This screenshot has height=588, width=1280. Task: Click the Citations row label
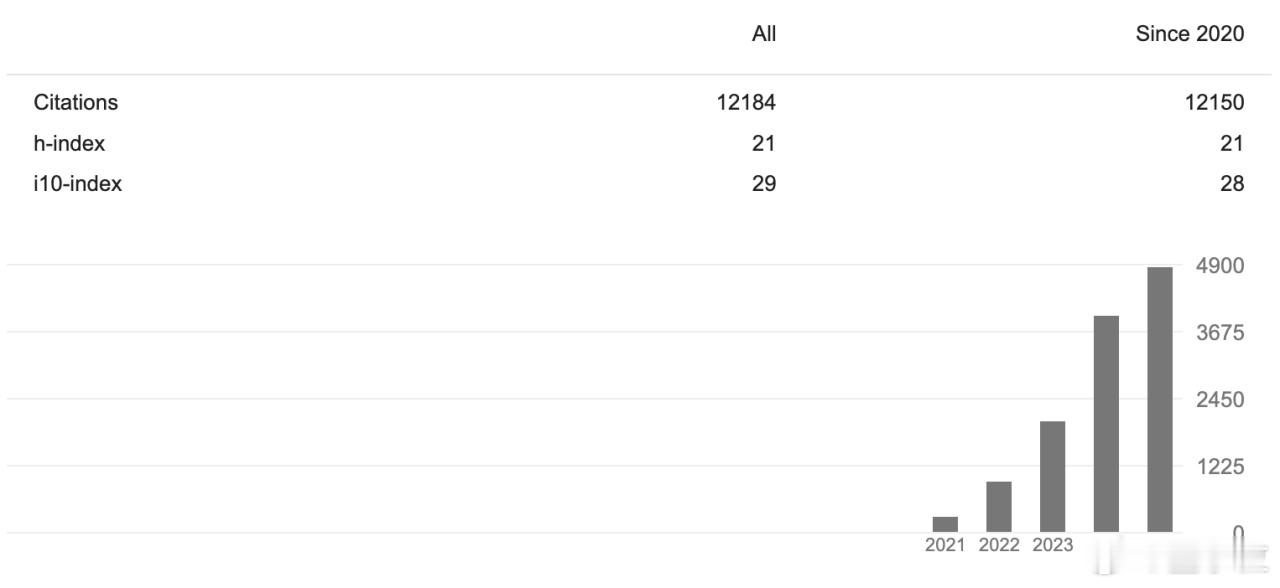click(x=76, y=102)
